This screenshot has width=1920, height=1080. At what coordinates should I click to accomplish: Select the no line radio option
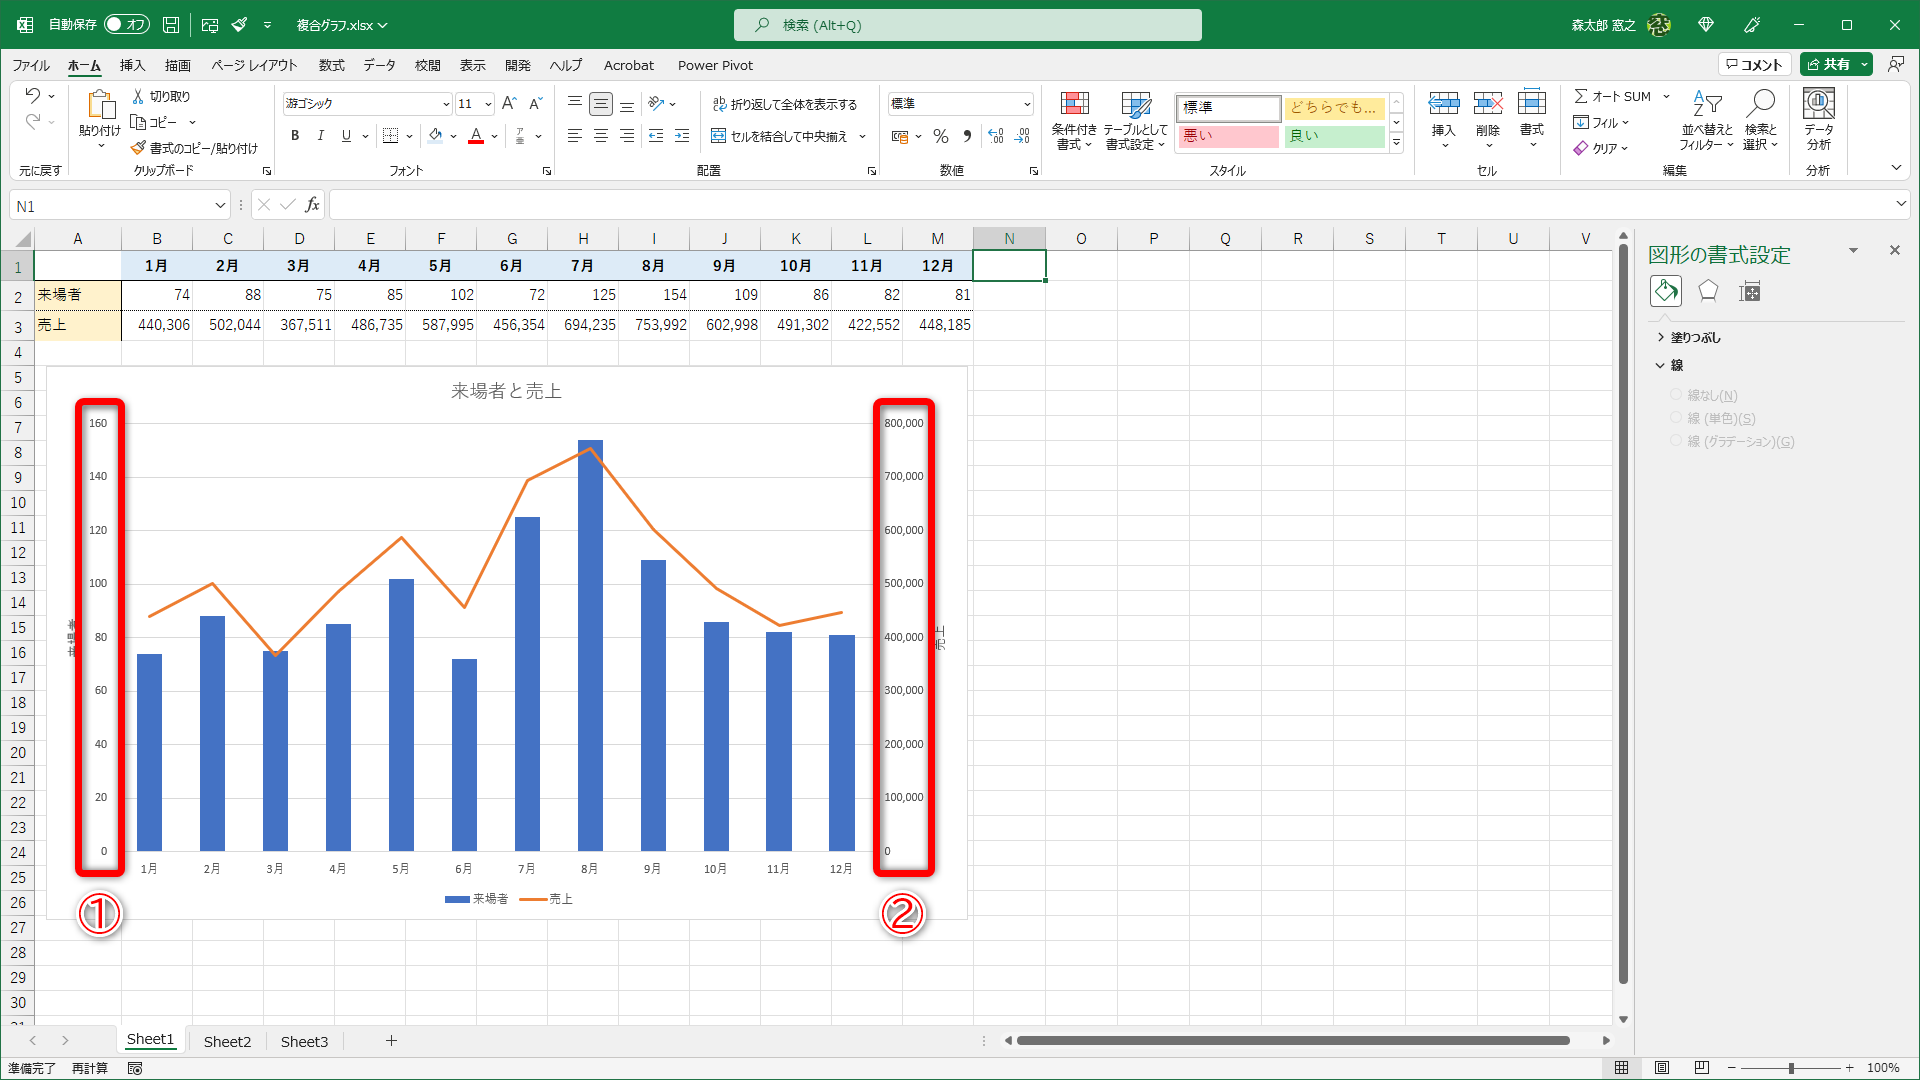pos(1676,395)
